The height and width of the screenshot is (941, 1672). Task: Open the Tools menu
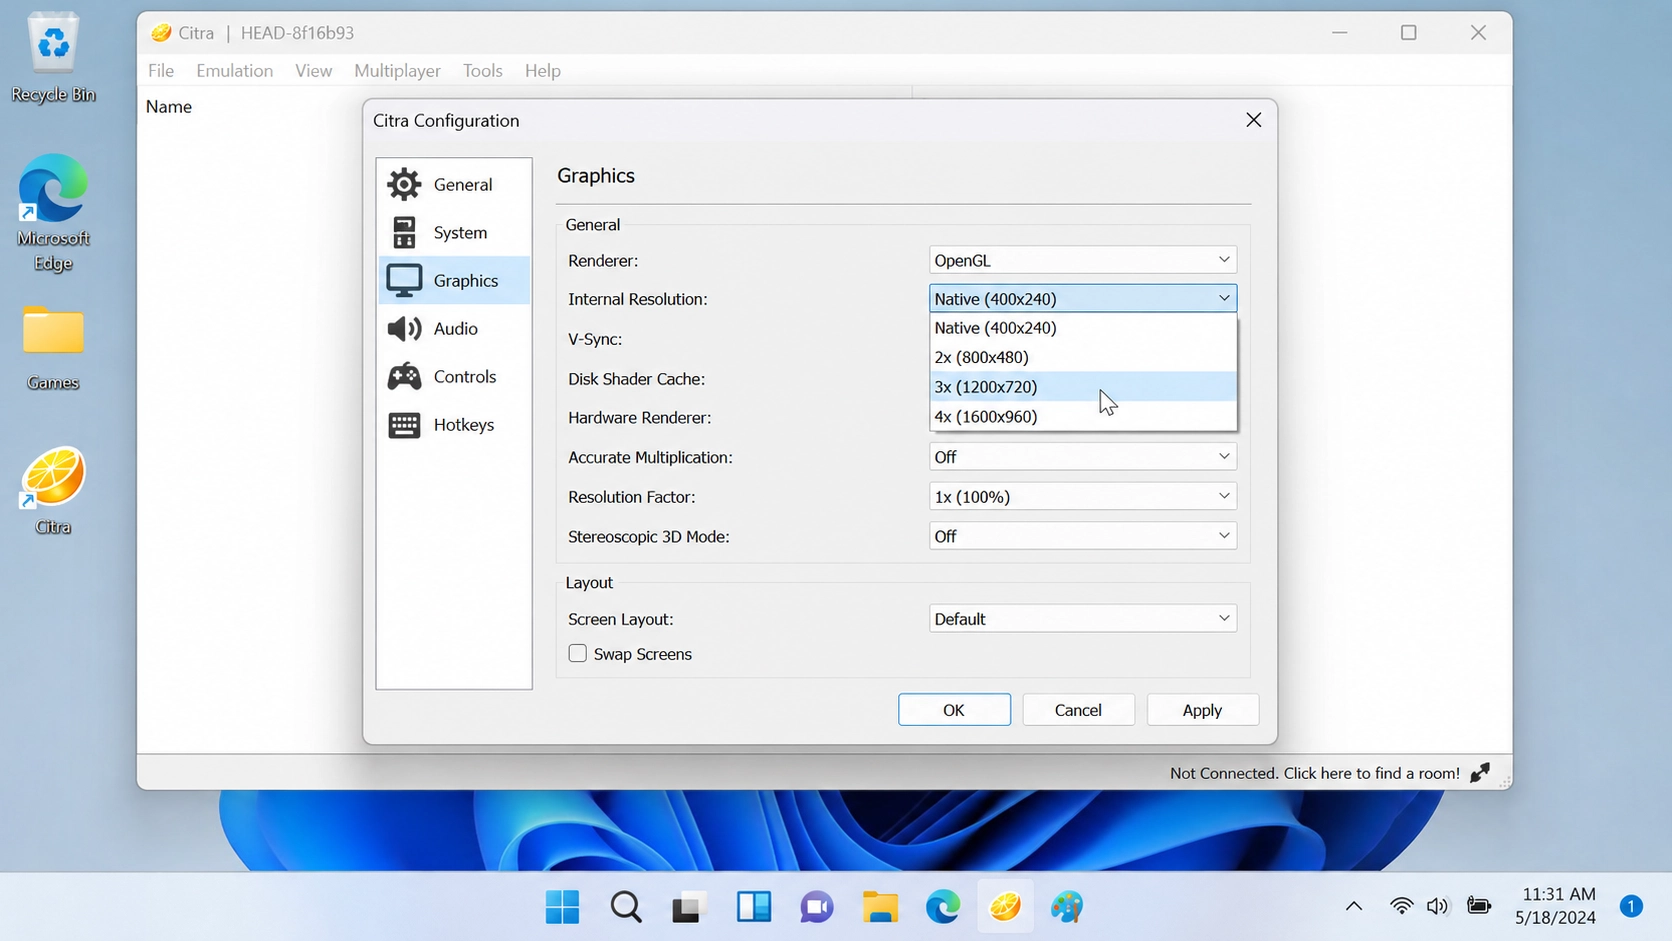482,70
